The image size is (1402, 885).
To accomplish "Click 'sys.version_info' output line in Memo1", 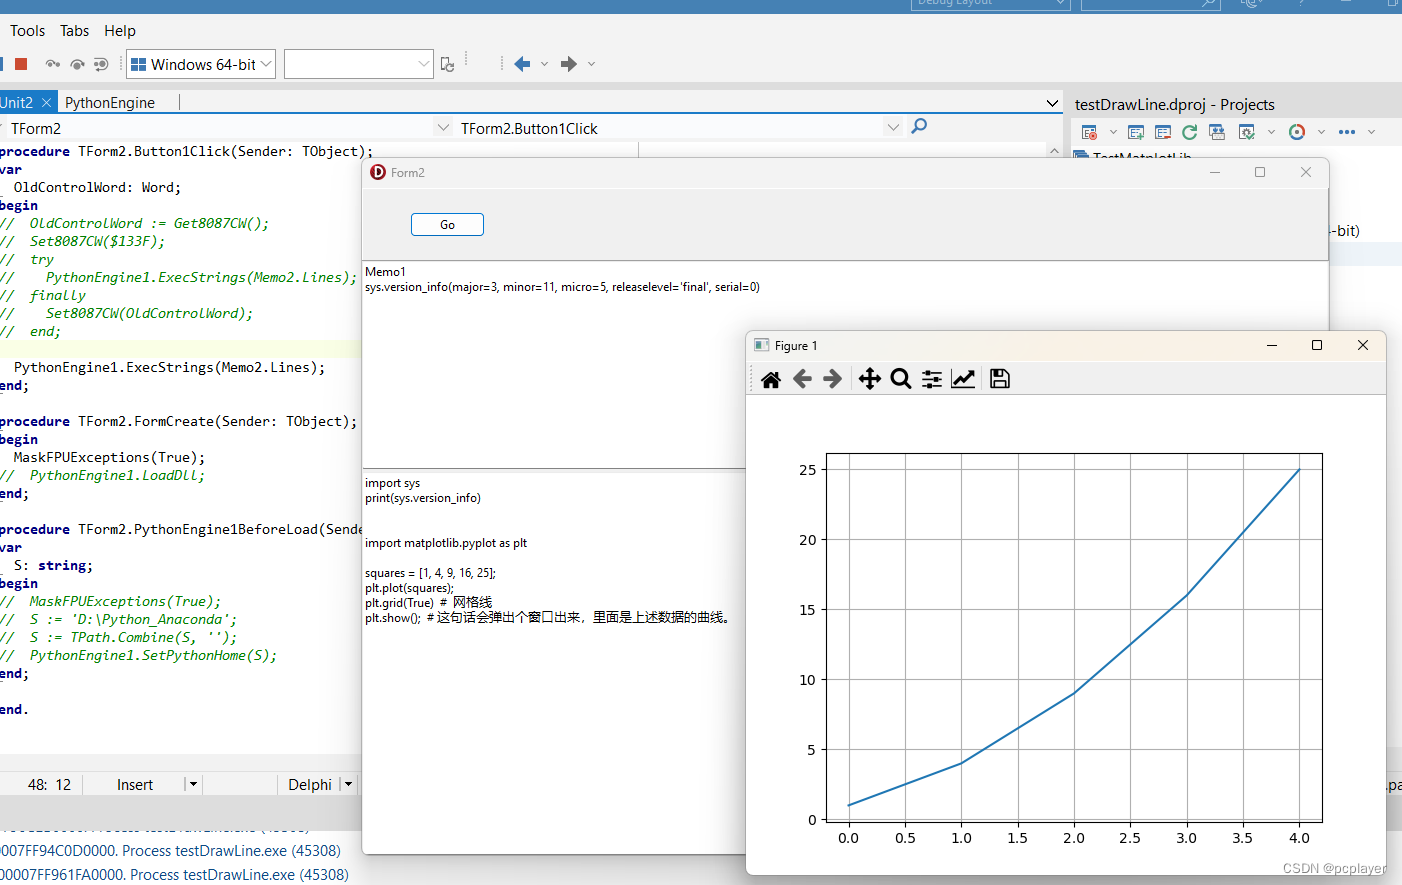I will (562, 287).
